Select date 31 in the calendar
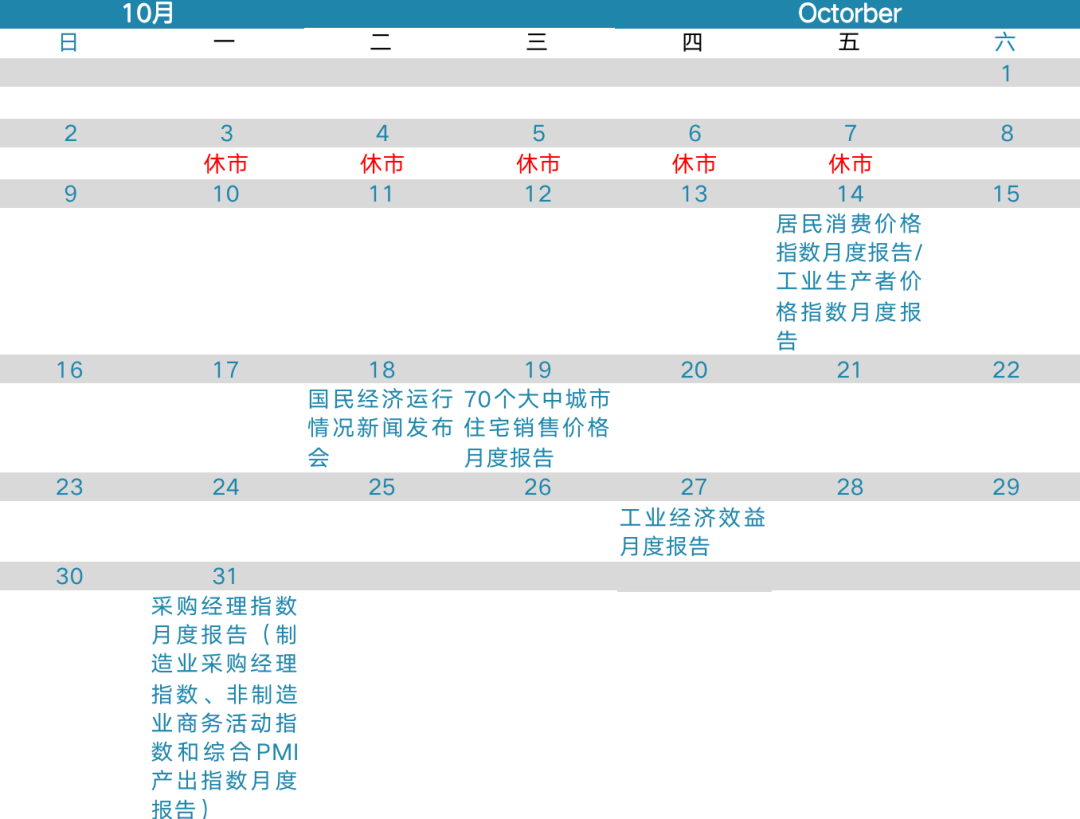The image size is (1080, 819). pyautogui.click(x=225, y=577)
